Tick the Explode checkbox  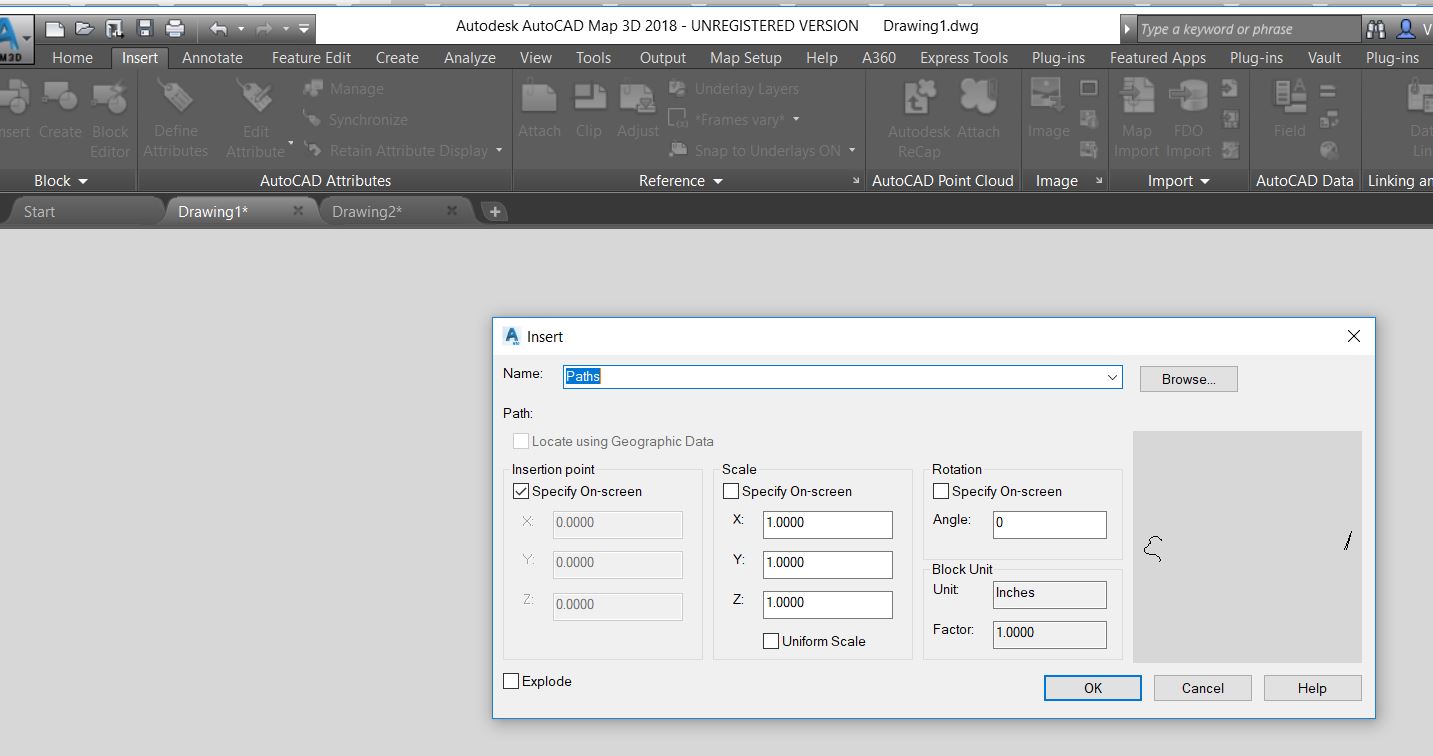coord(511,681)
